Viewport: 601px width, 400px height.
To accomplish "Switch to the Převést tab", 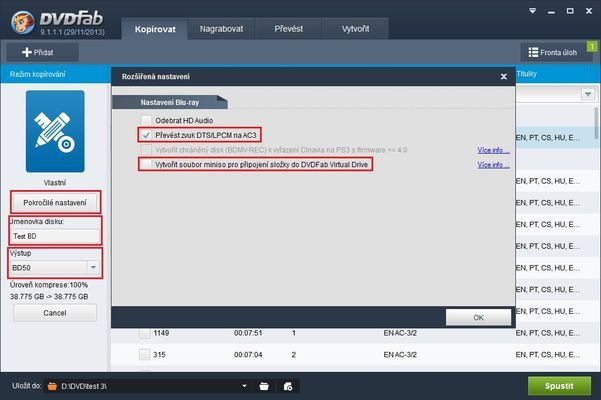I will point(288,29).
